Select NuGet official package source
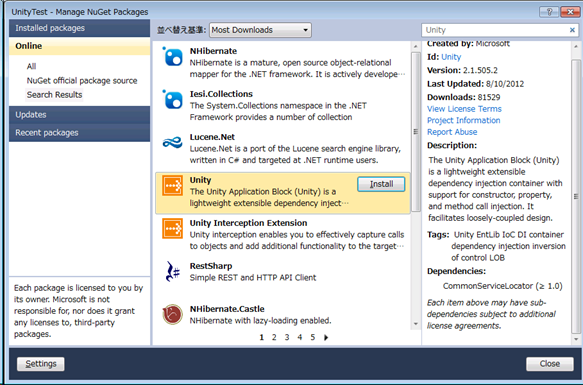This screenshot has height=385, width=583. [x=82, y=81]
